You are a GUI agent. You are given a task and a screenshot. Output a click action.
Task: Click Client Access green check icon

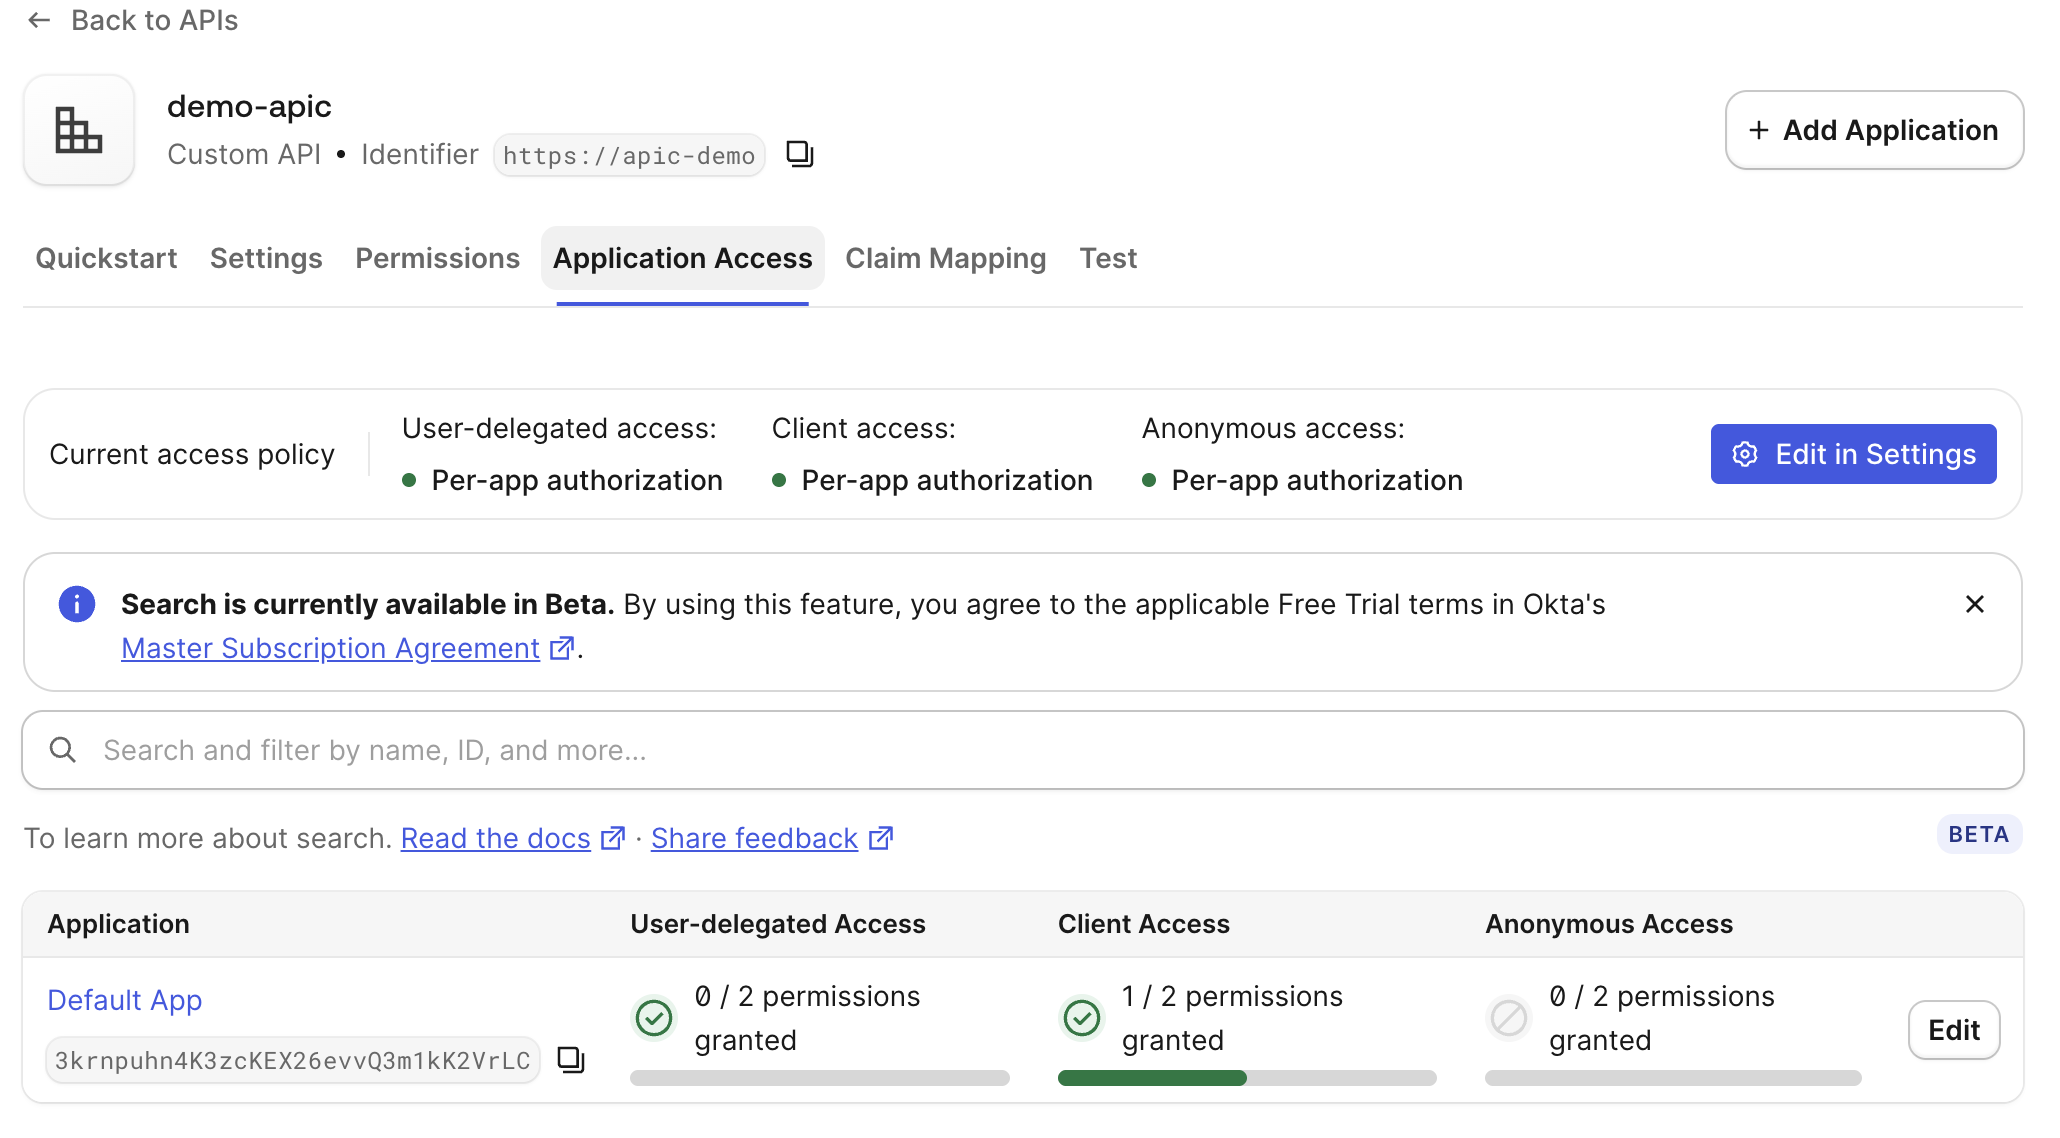(x=1082, y=1019)
